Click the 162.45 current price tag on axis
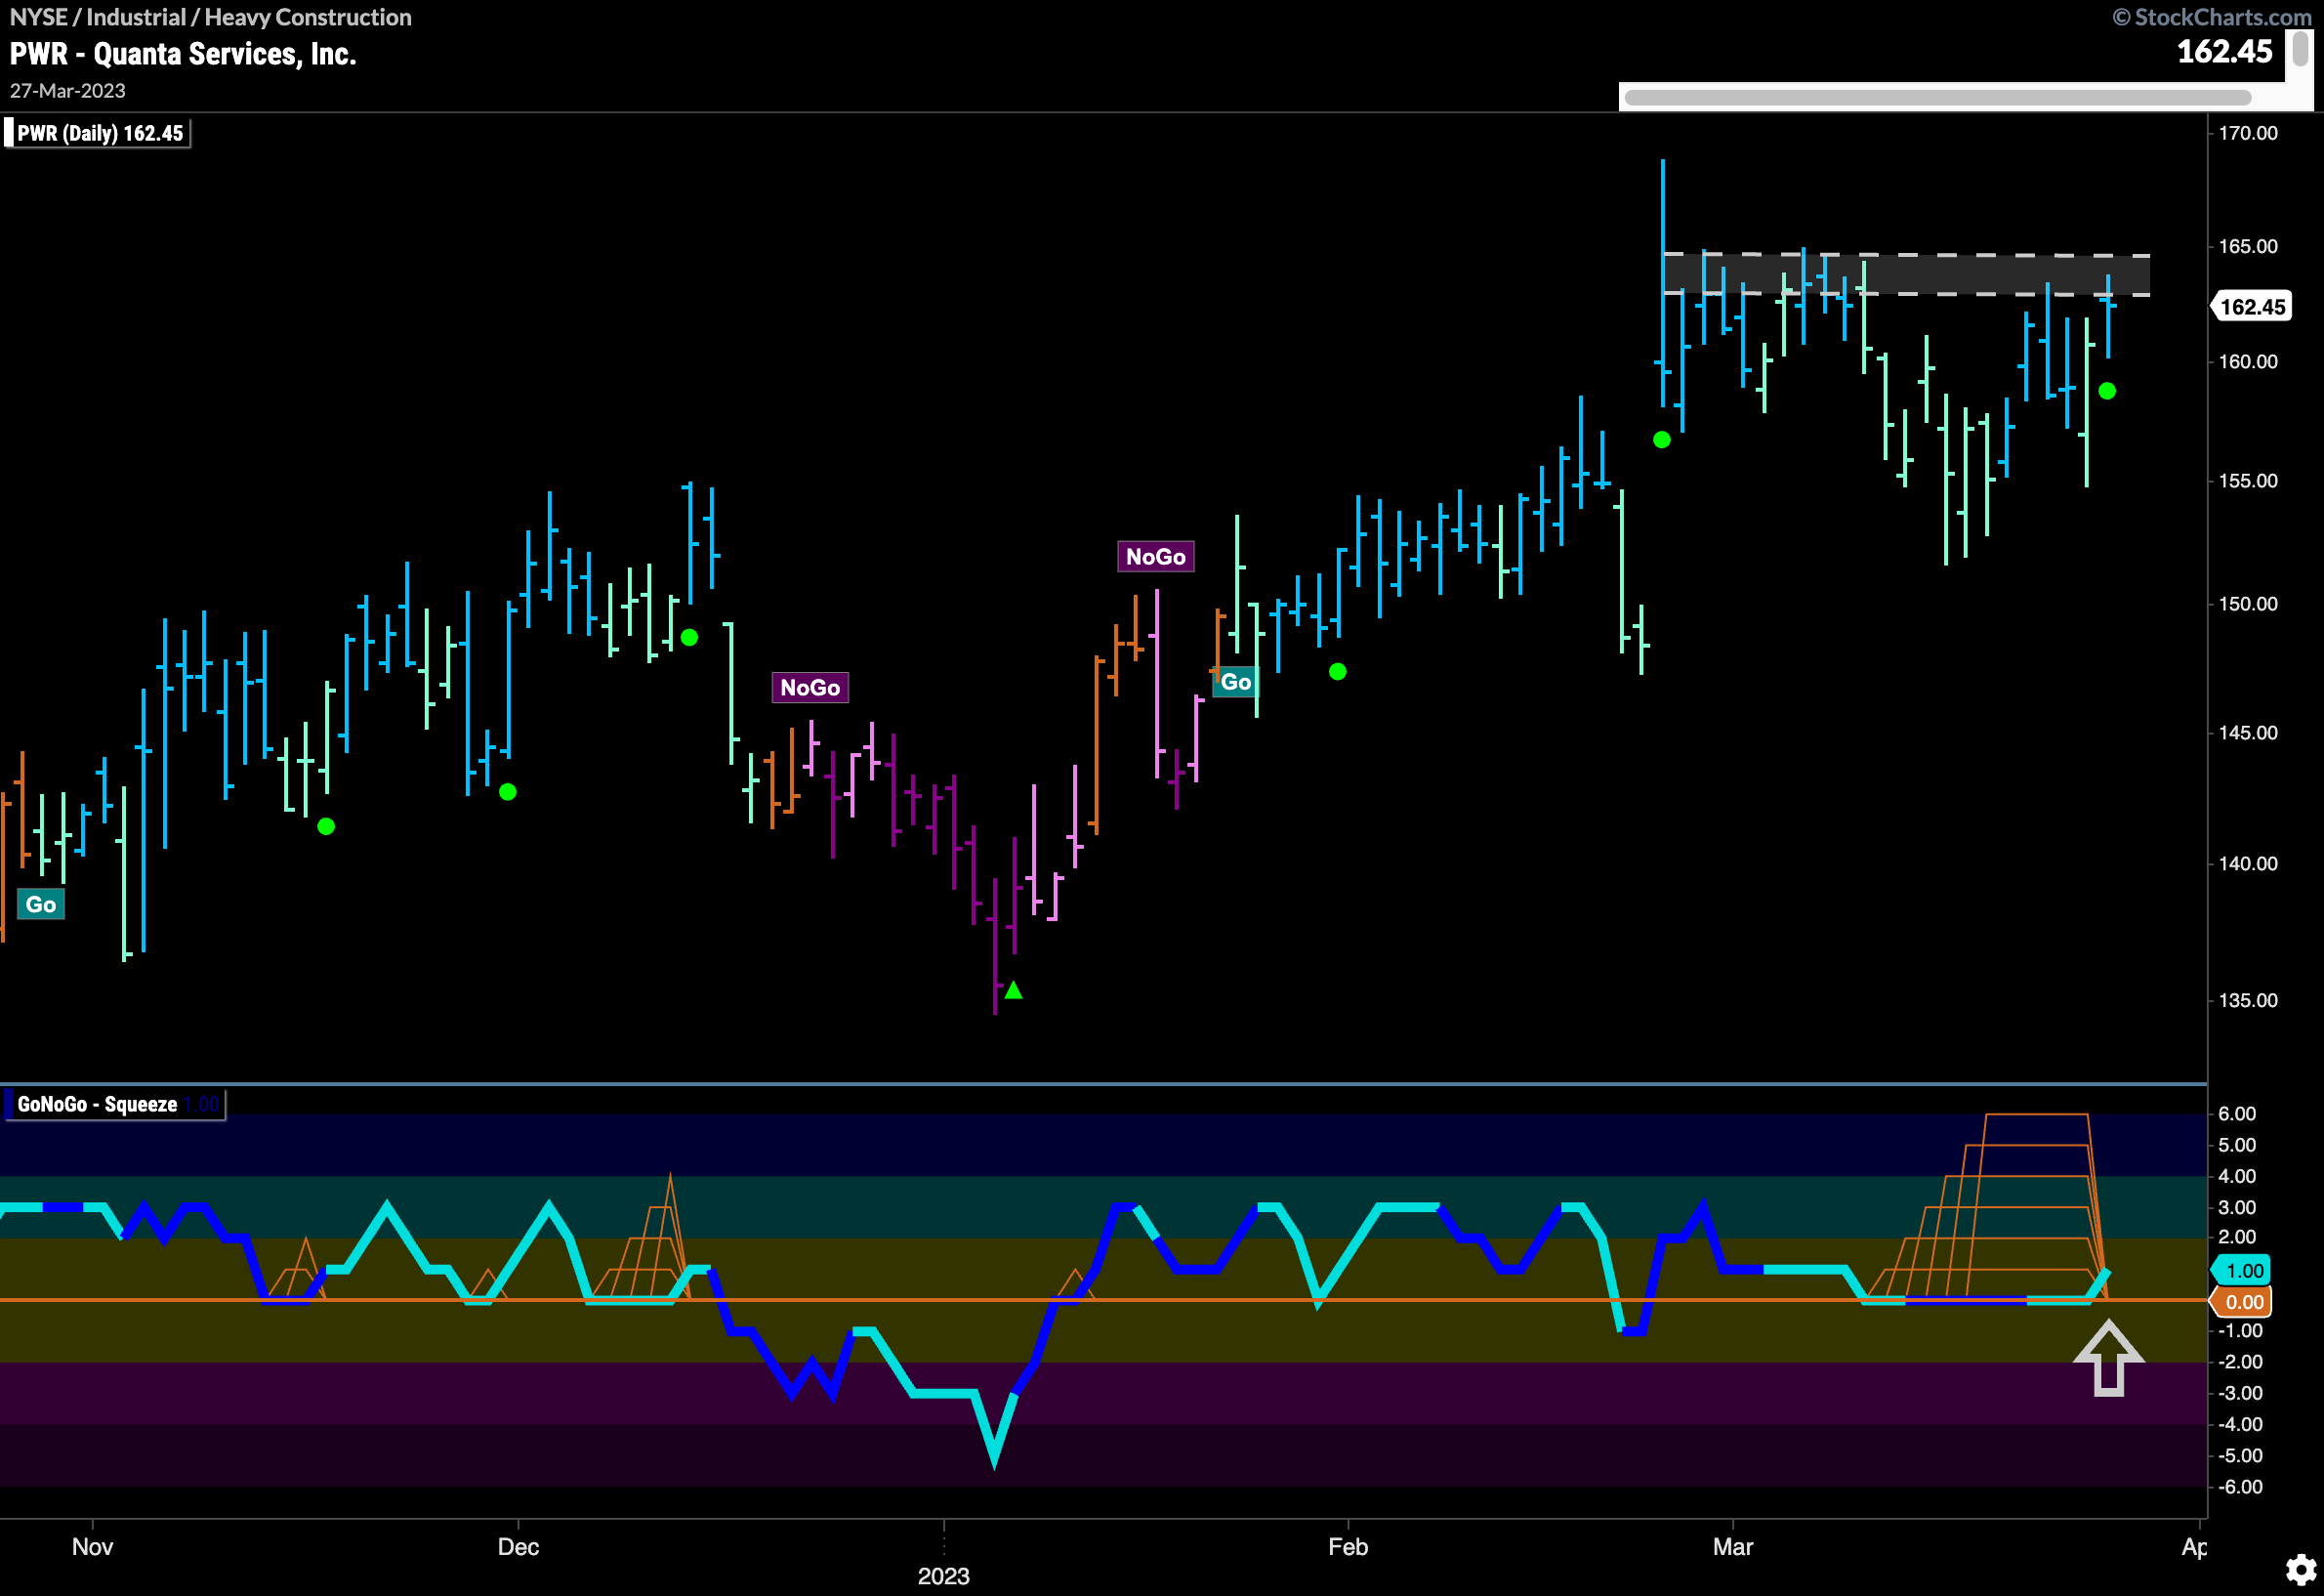Screen dimensions: 2324x1596 click(x=2252, y=306)
